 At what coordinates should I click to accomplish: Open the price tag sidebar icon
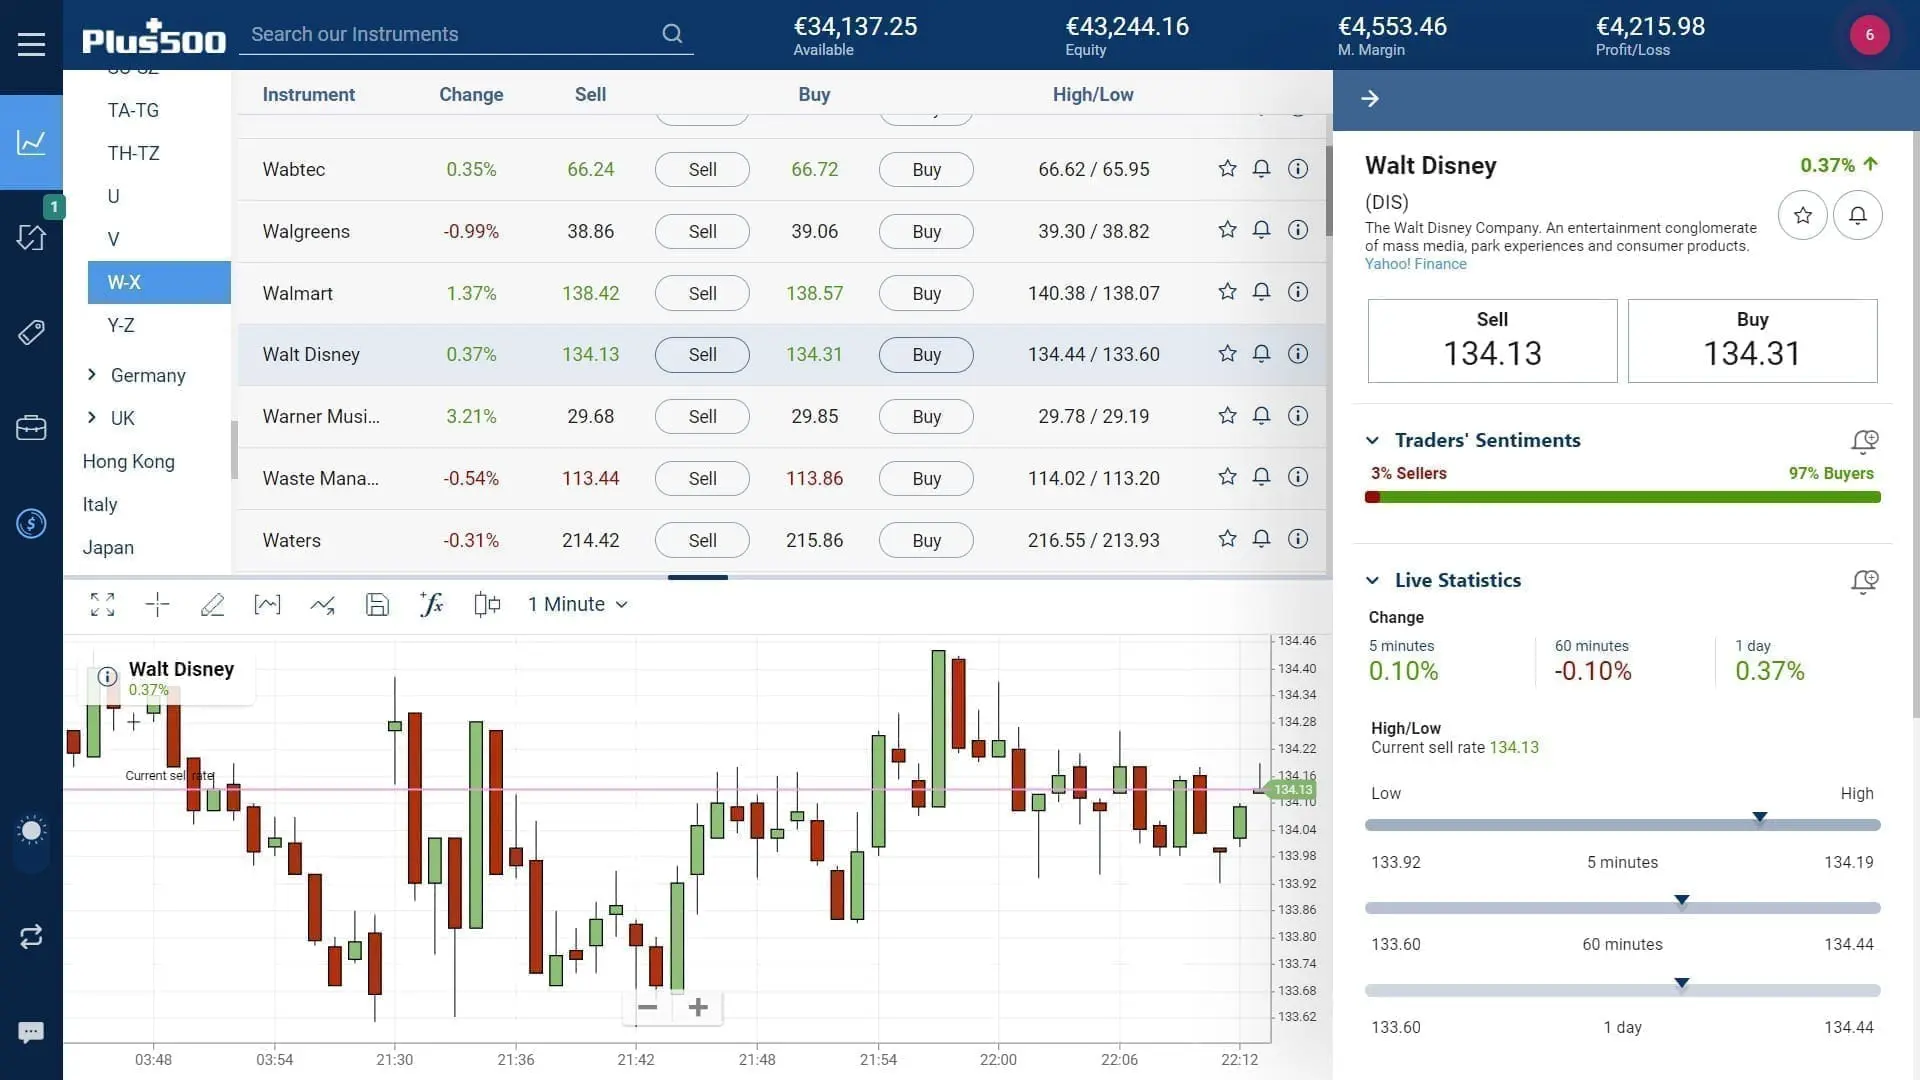click(x=31, y=332)
